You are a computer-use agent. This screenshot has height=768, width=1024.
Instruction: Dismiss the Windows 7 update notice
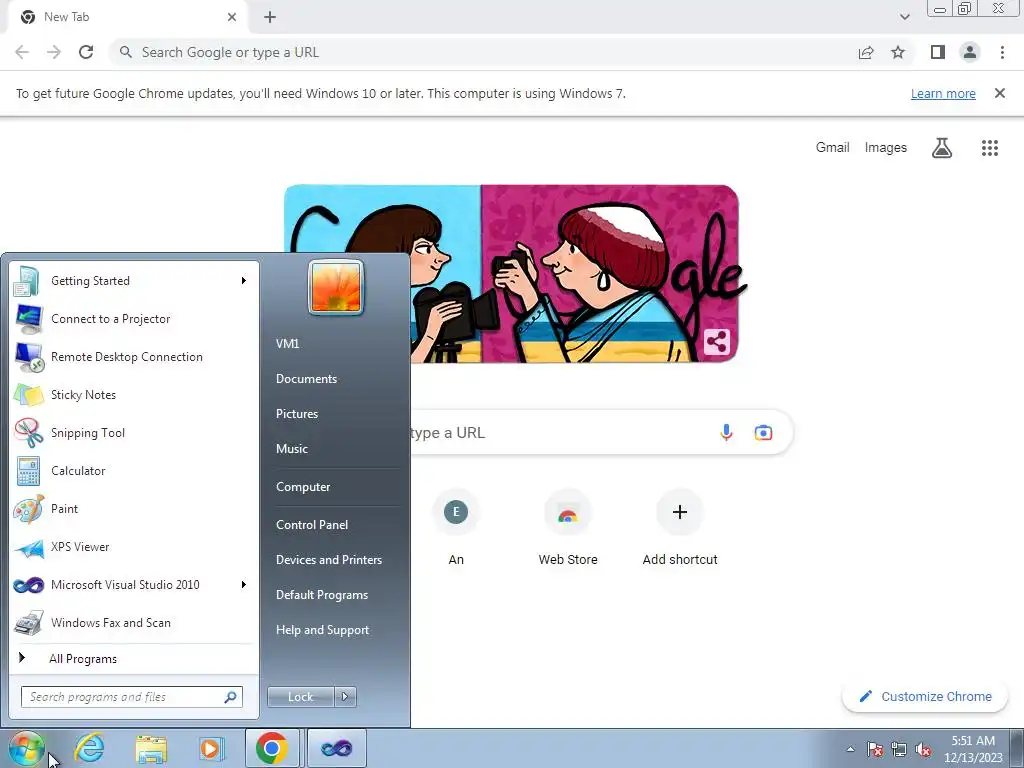click(x=999, y=93)
